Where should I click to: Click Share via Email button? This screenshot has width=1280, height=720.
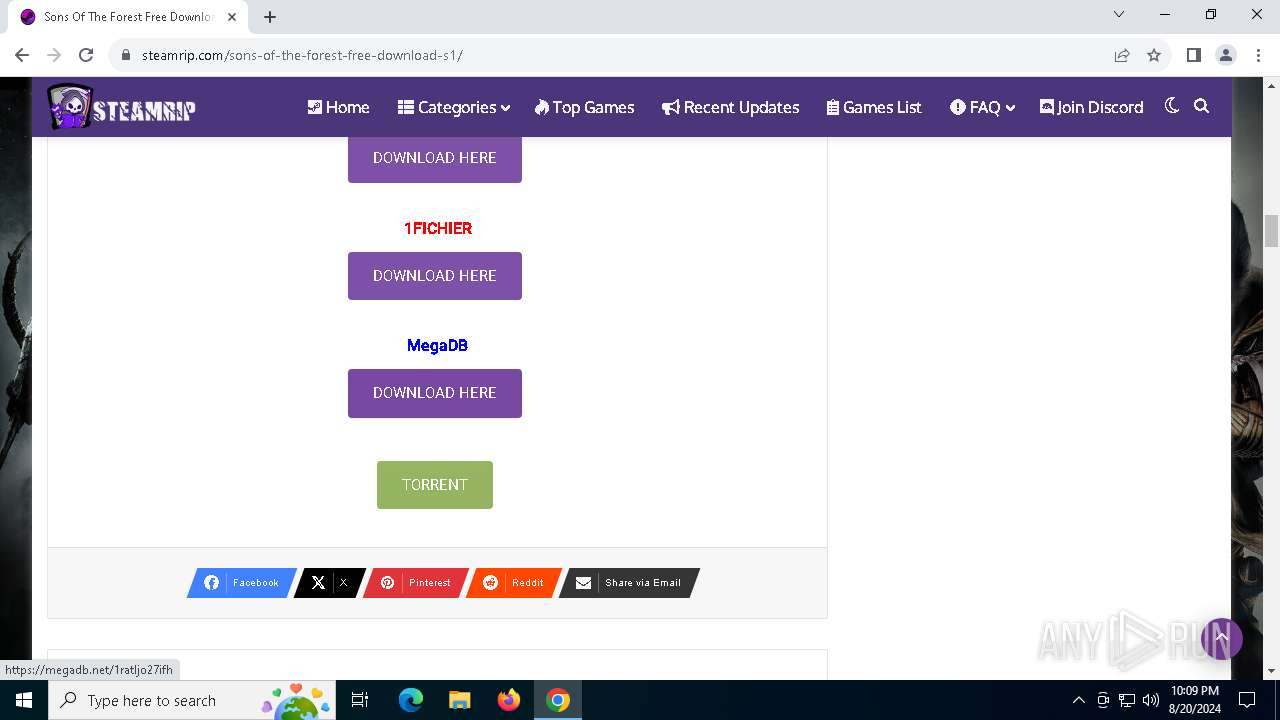(x=629, y=583)
